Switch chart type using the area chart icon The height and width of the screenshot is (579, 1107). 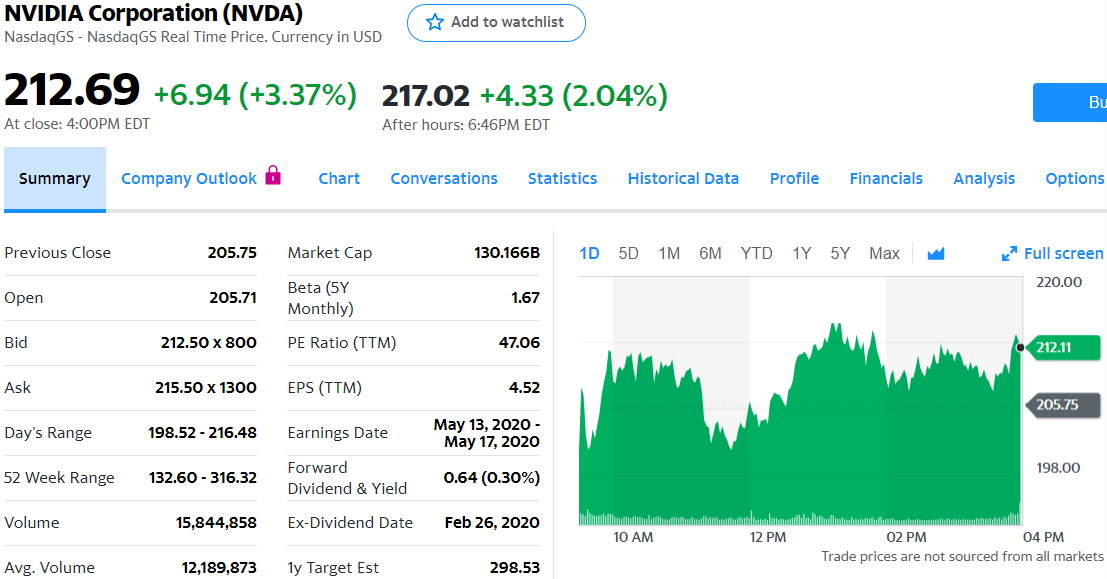click(936, 254)
